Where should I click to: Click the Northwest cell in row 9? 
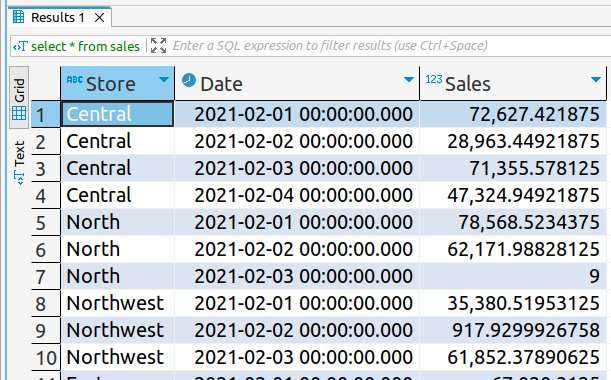coord(117,331)
